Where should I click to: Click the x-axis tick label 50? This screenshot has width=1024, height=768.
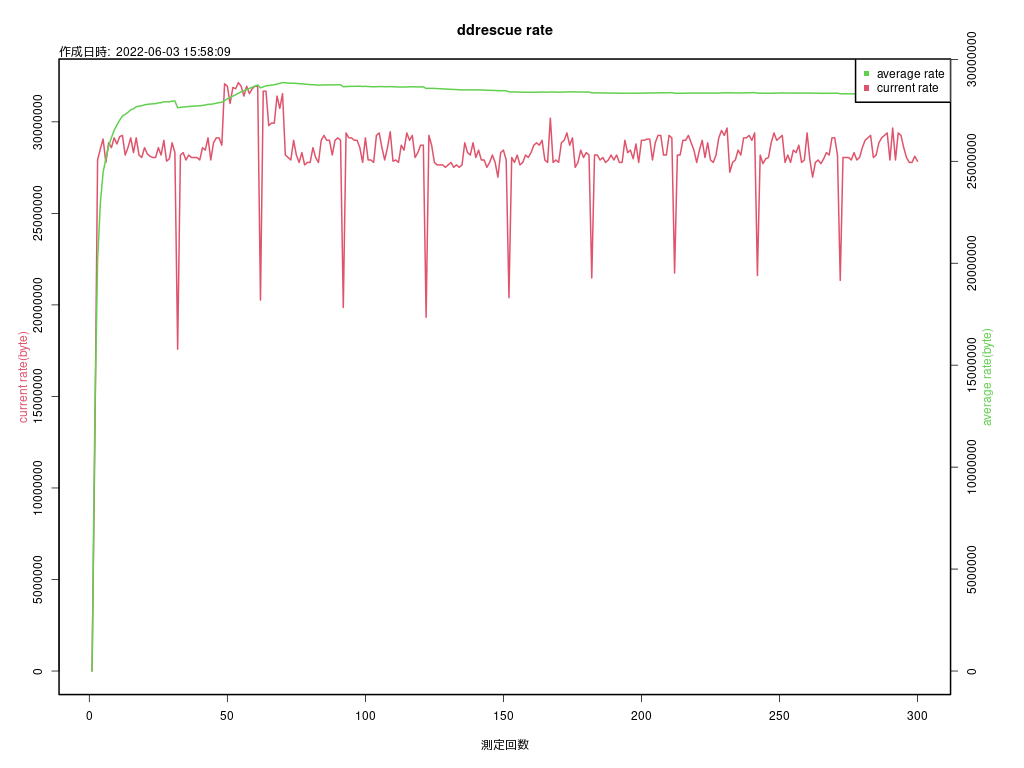point(227,716)
